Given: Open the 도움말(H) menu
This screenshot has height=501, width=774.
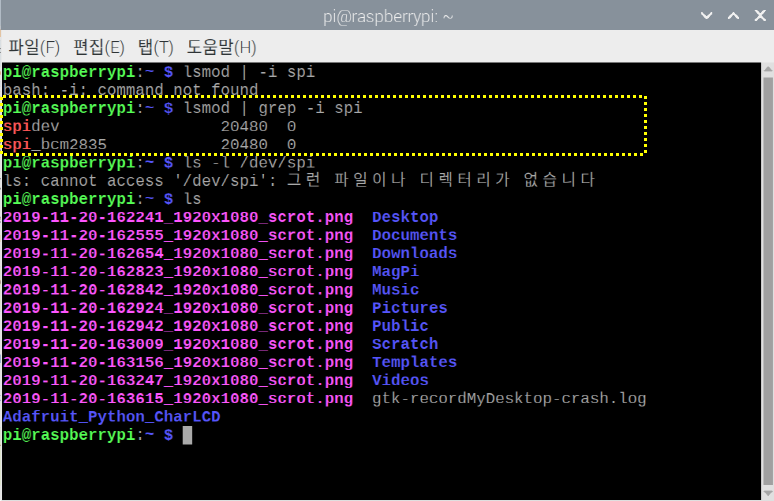Looking at the screenshot, I should tap(221, 47).
